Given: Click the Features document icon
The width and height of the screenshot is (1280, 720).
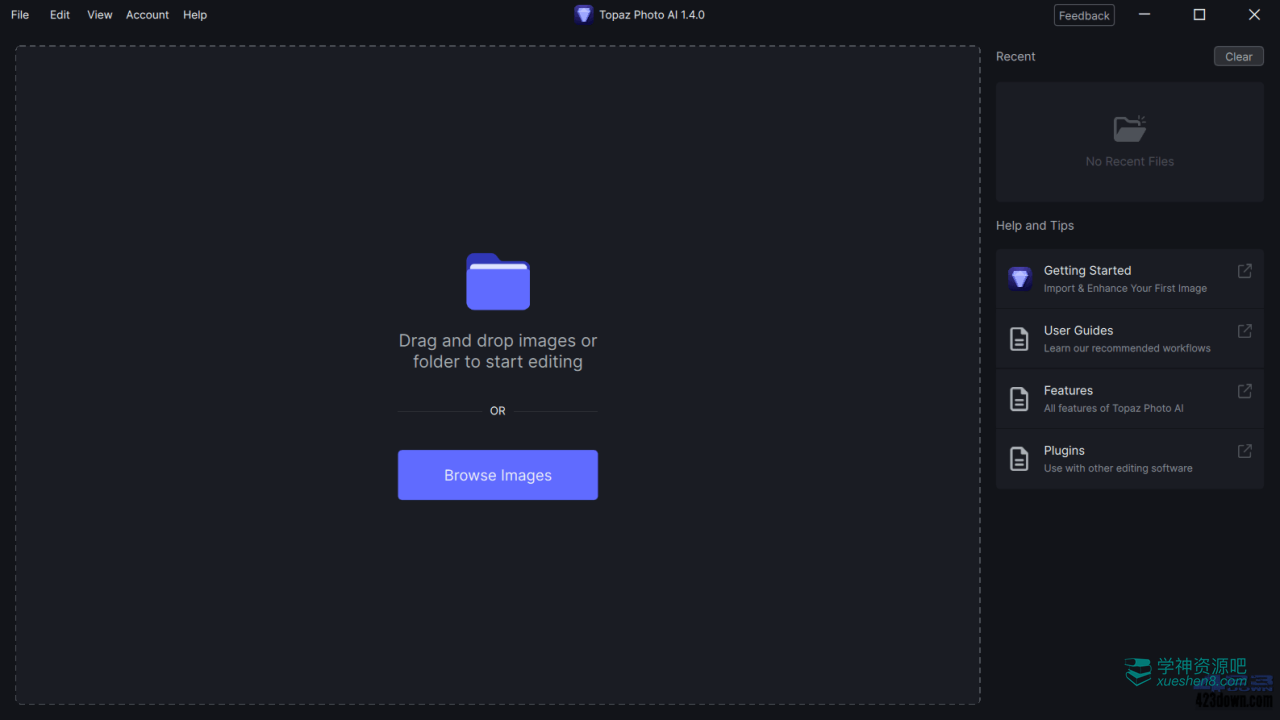Looking at the screenshot, I should click(1019, 399).
